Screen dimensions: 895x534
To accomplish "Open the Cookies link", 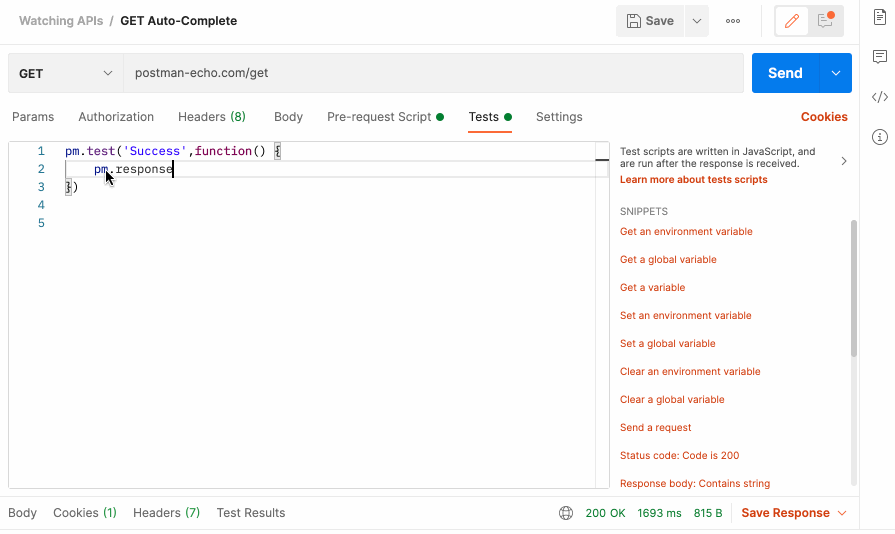I will (x=824, y=117).
